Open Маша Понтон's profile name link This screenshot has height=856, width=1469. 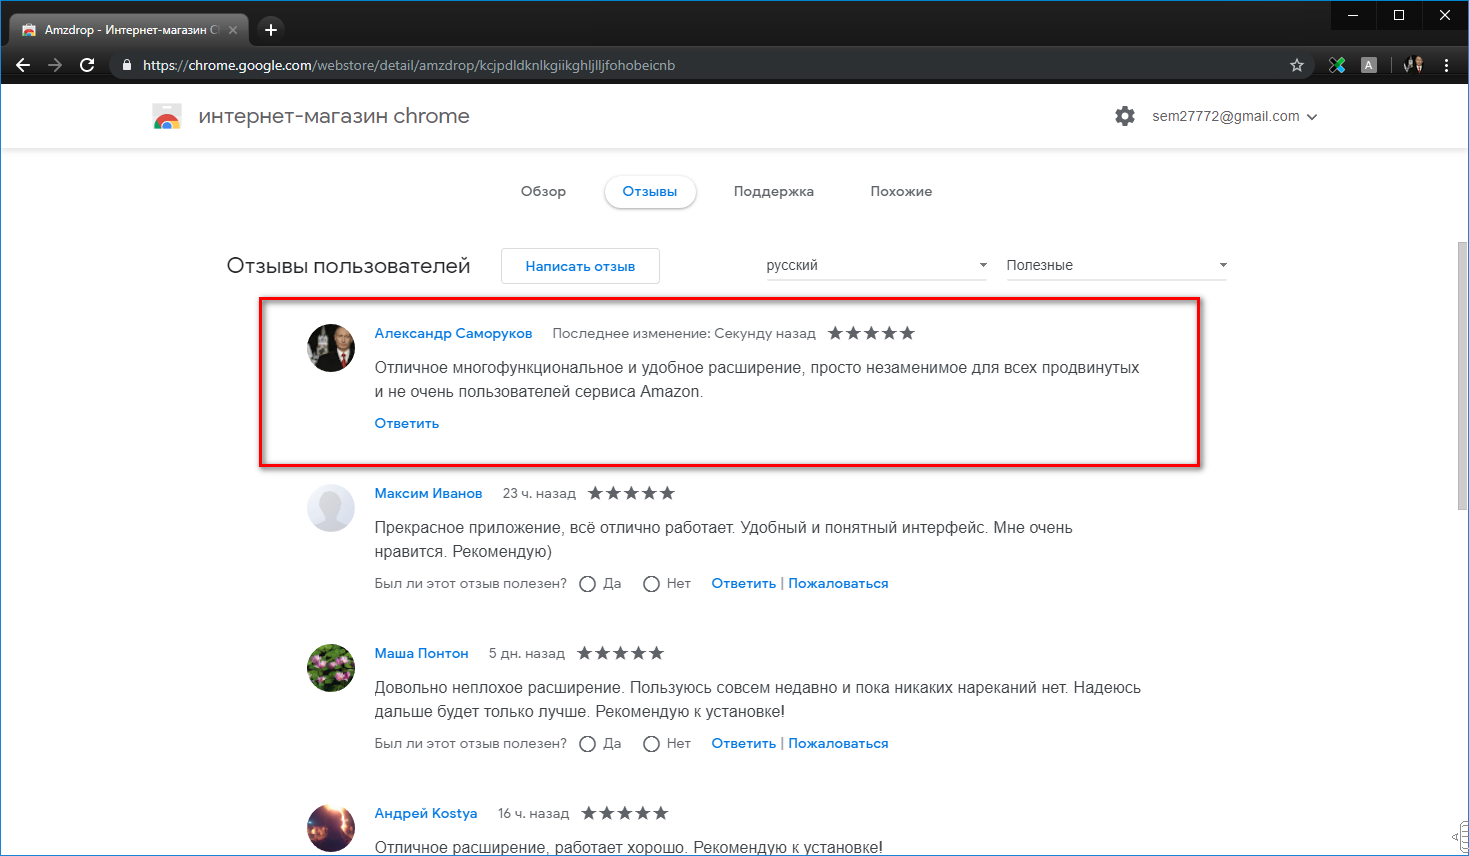[421, 653]
